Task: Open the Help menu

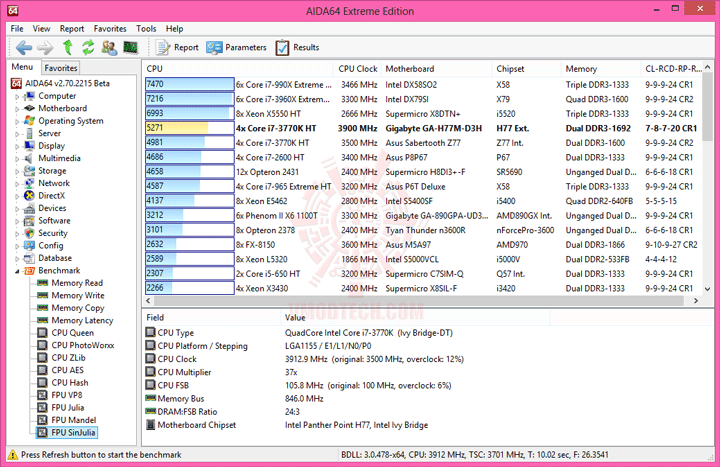Action: click(x=174, y=28)
